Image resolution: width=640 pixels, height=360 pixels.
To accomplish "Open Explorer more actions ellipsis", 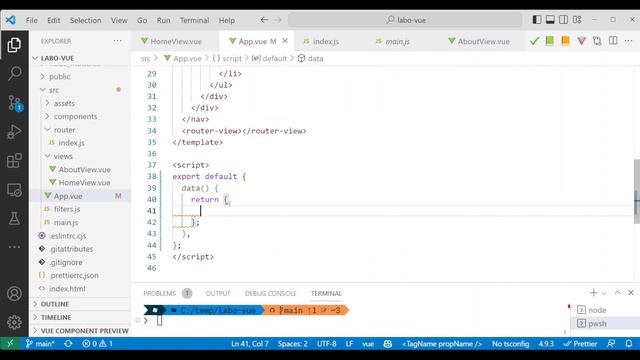I will (x=118, y=41).
